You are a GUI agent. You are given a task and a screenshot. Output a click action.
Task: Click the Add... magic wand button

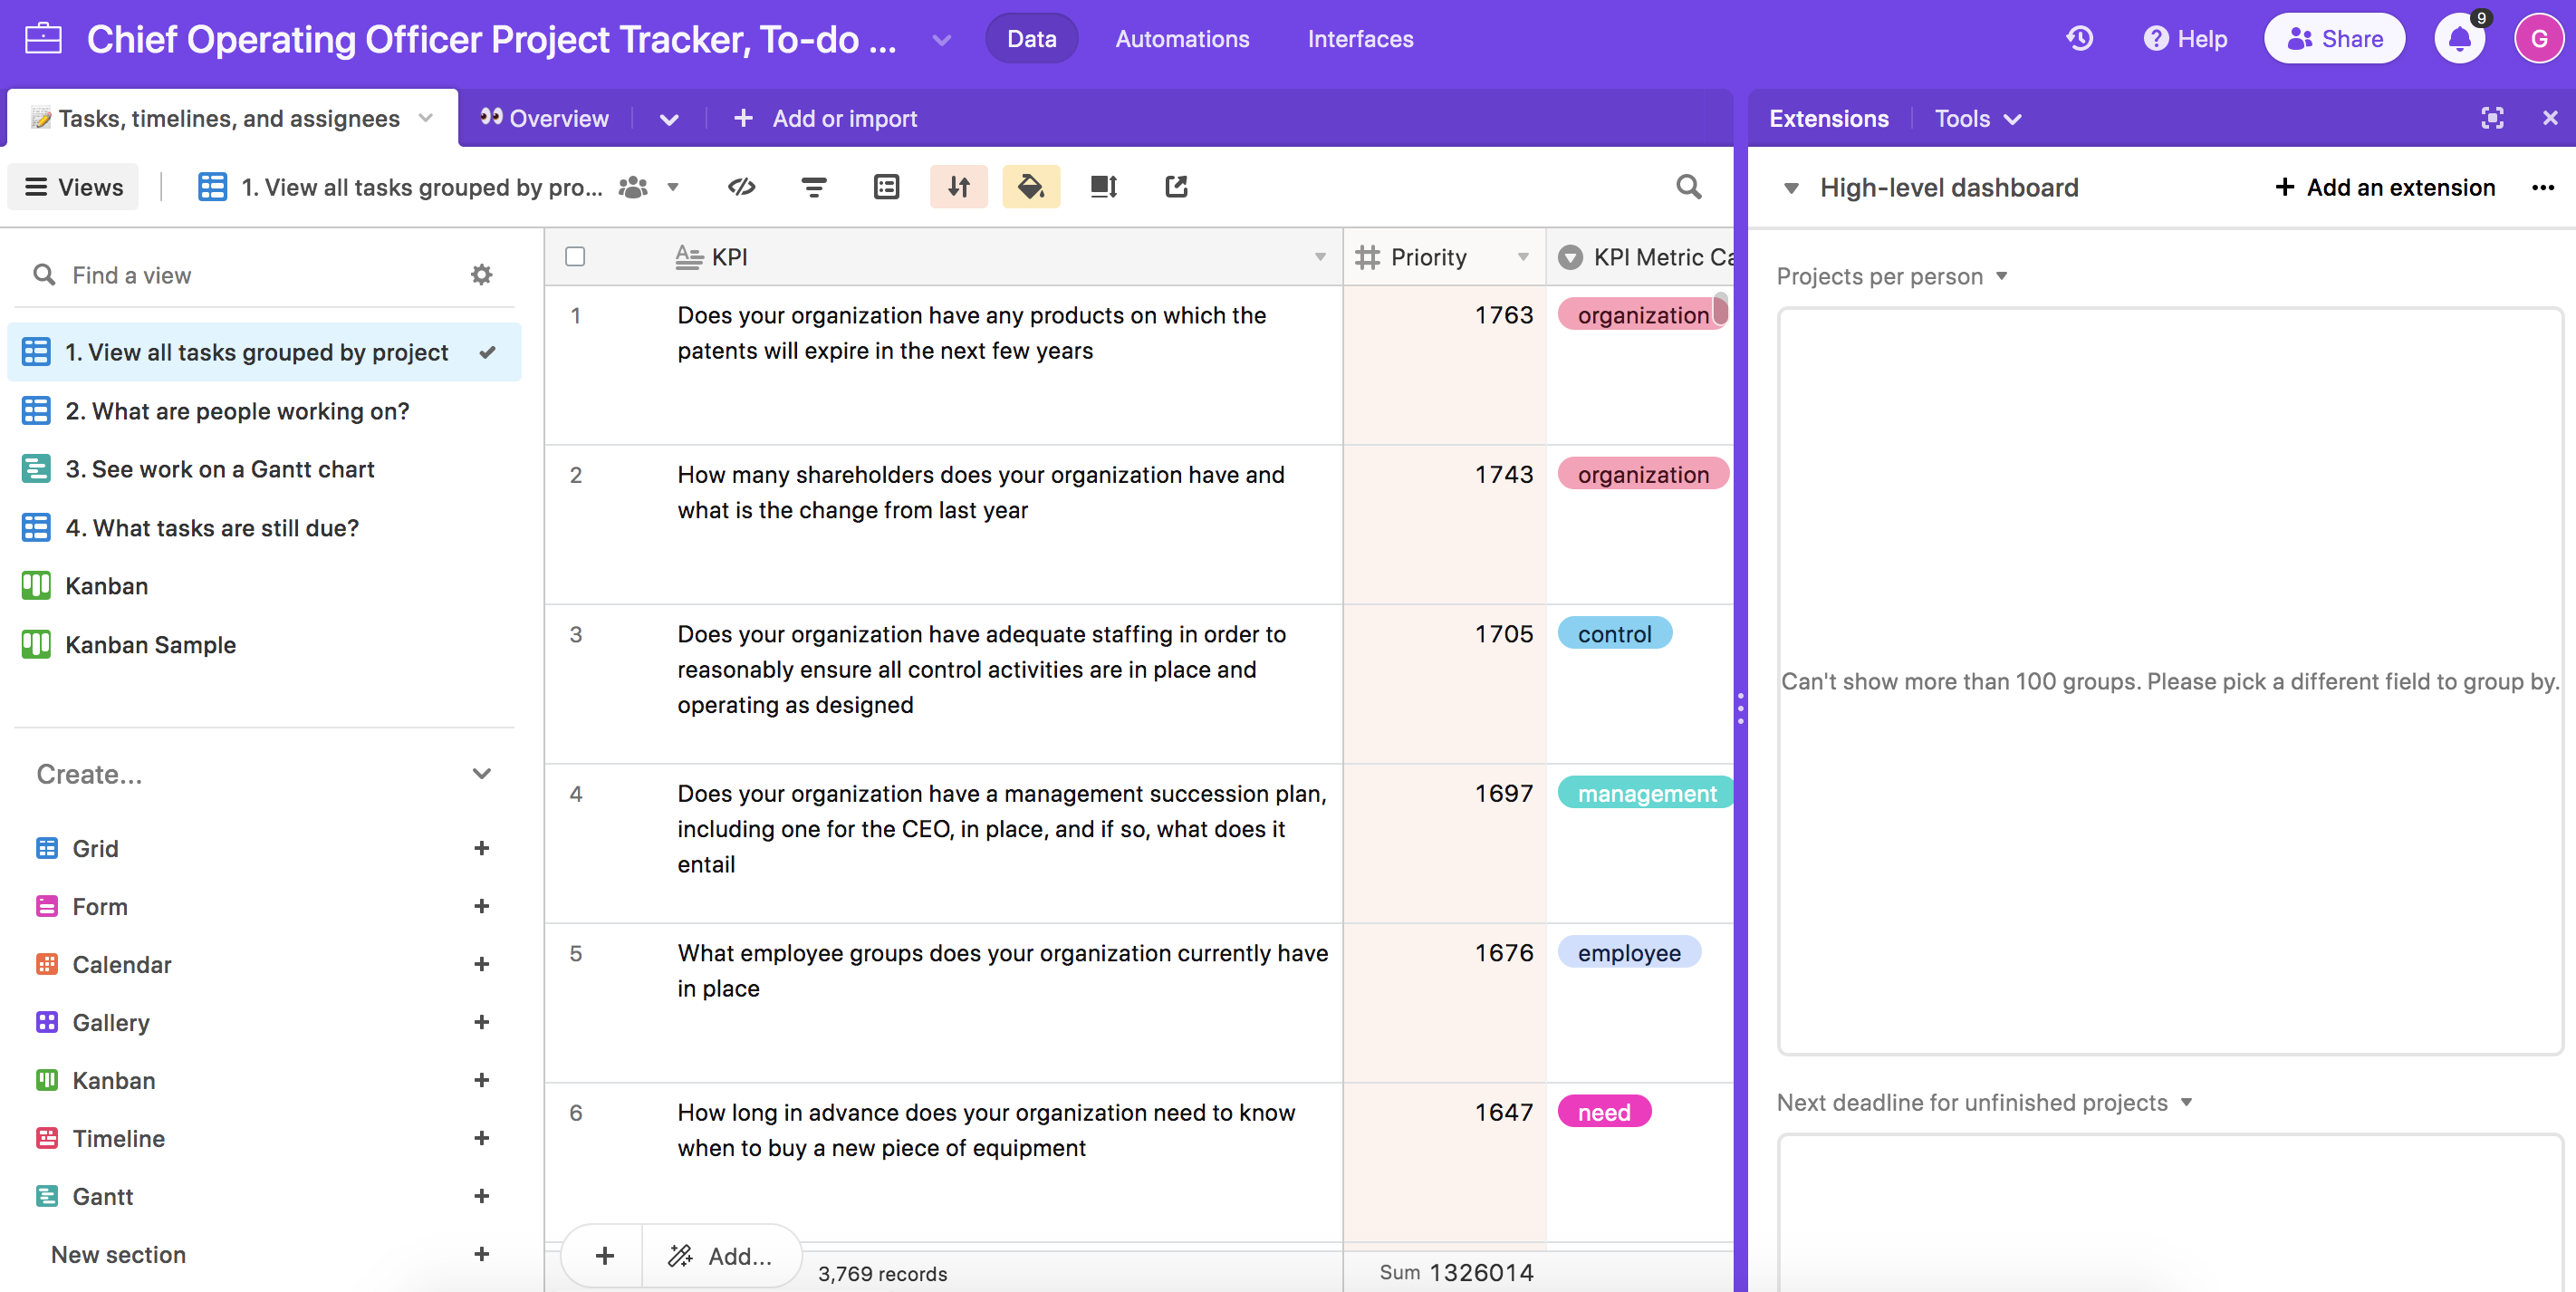click(720, 1256)
